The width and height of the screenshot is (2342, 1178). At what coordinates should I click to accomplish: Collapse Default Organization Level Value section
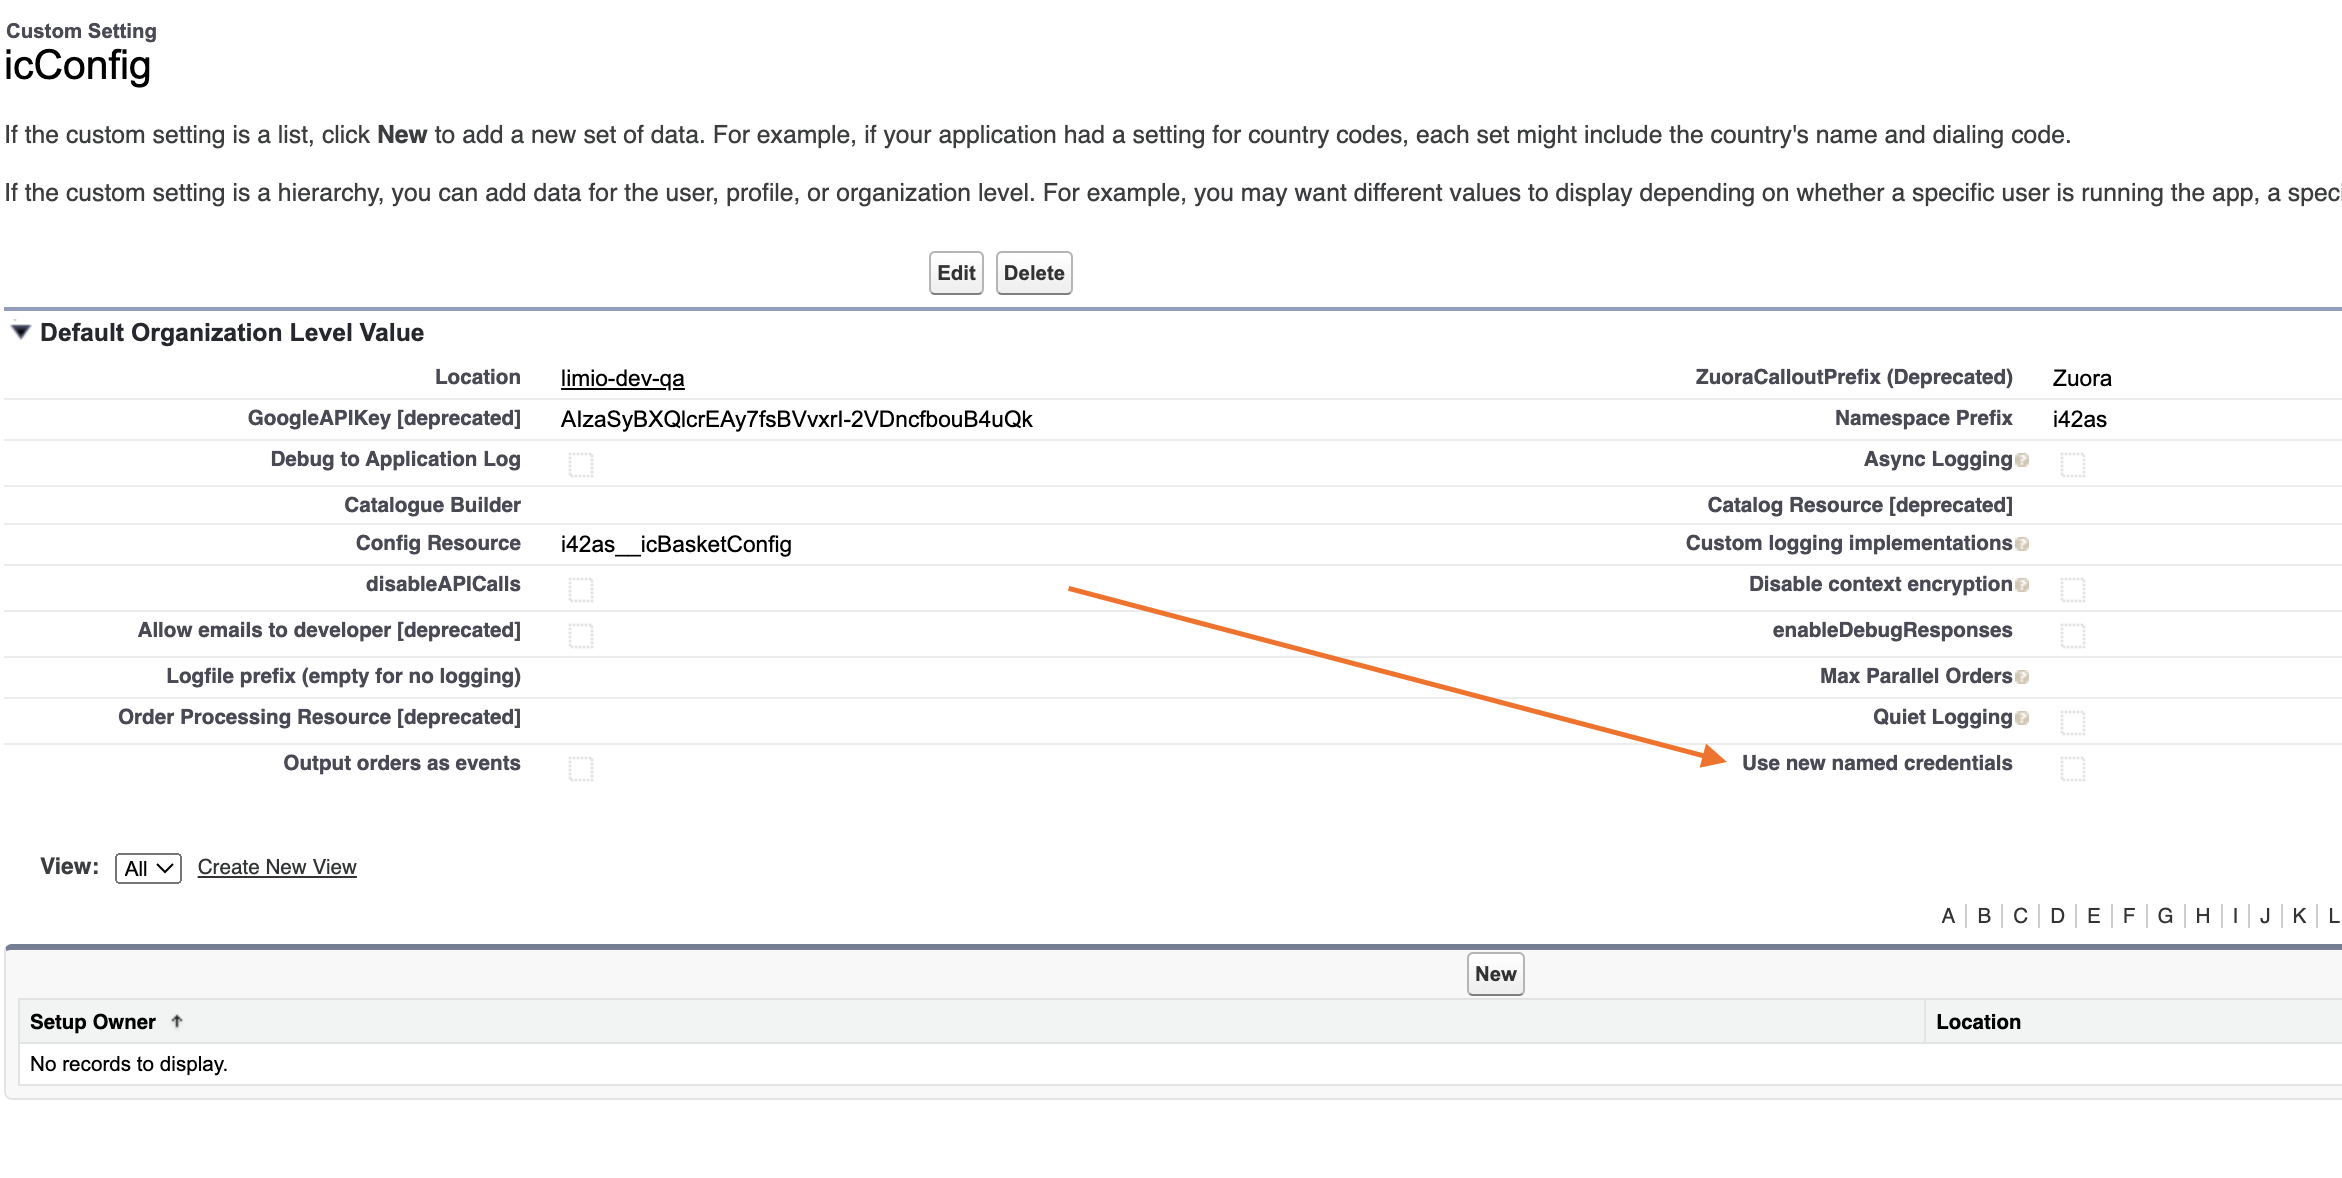click(20, 332)
